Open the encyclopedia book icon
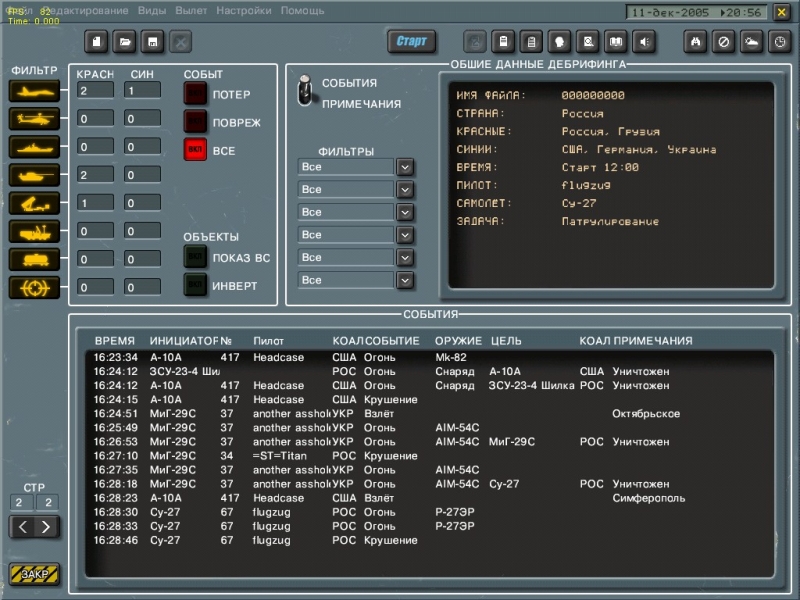The width and height of the screenshot is (800, 600). coord(616,42)
